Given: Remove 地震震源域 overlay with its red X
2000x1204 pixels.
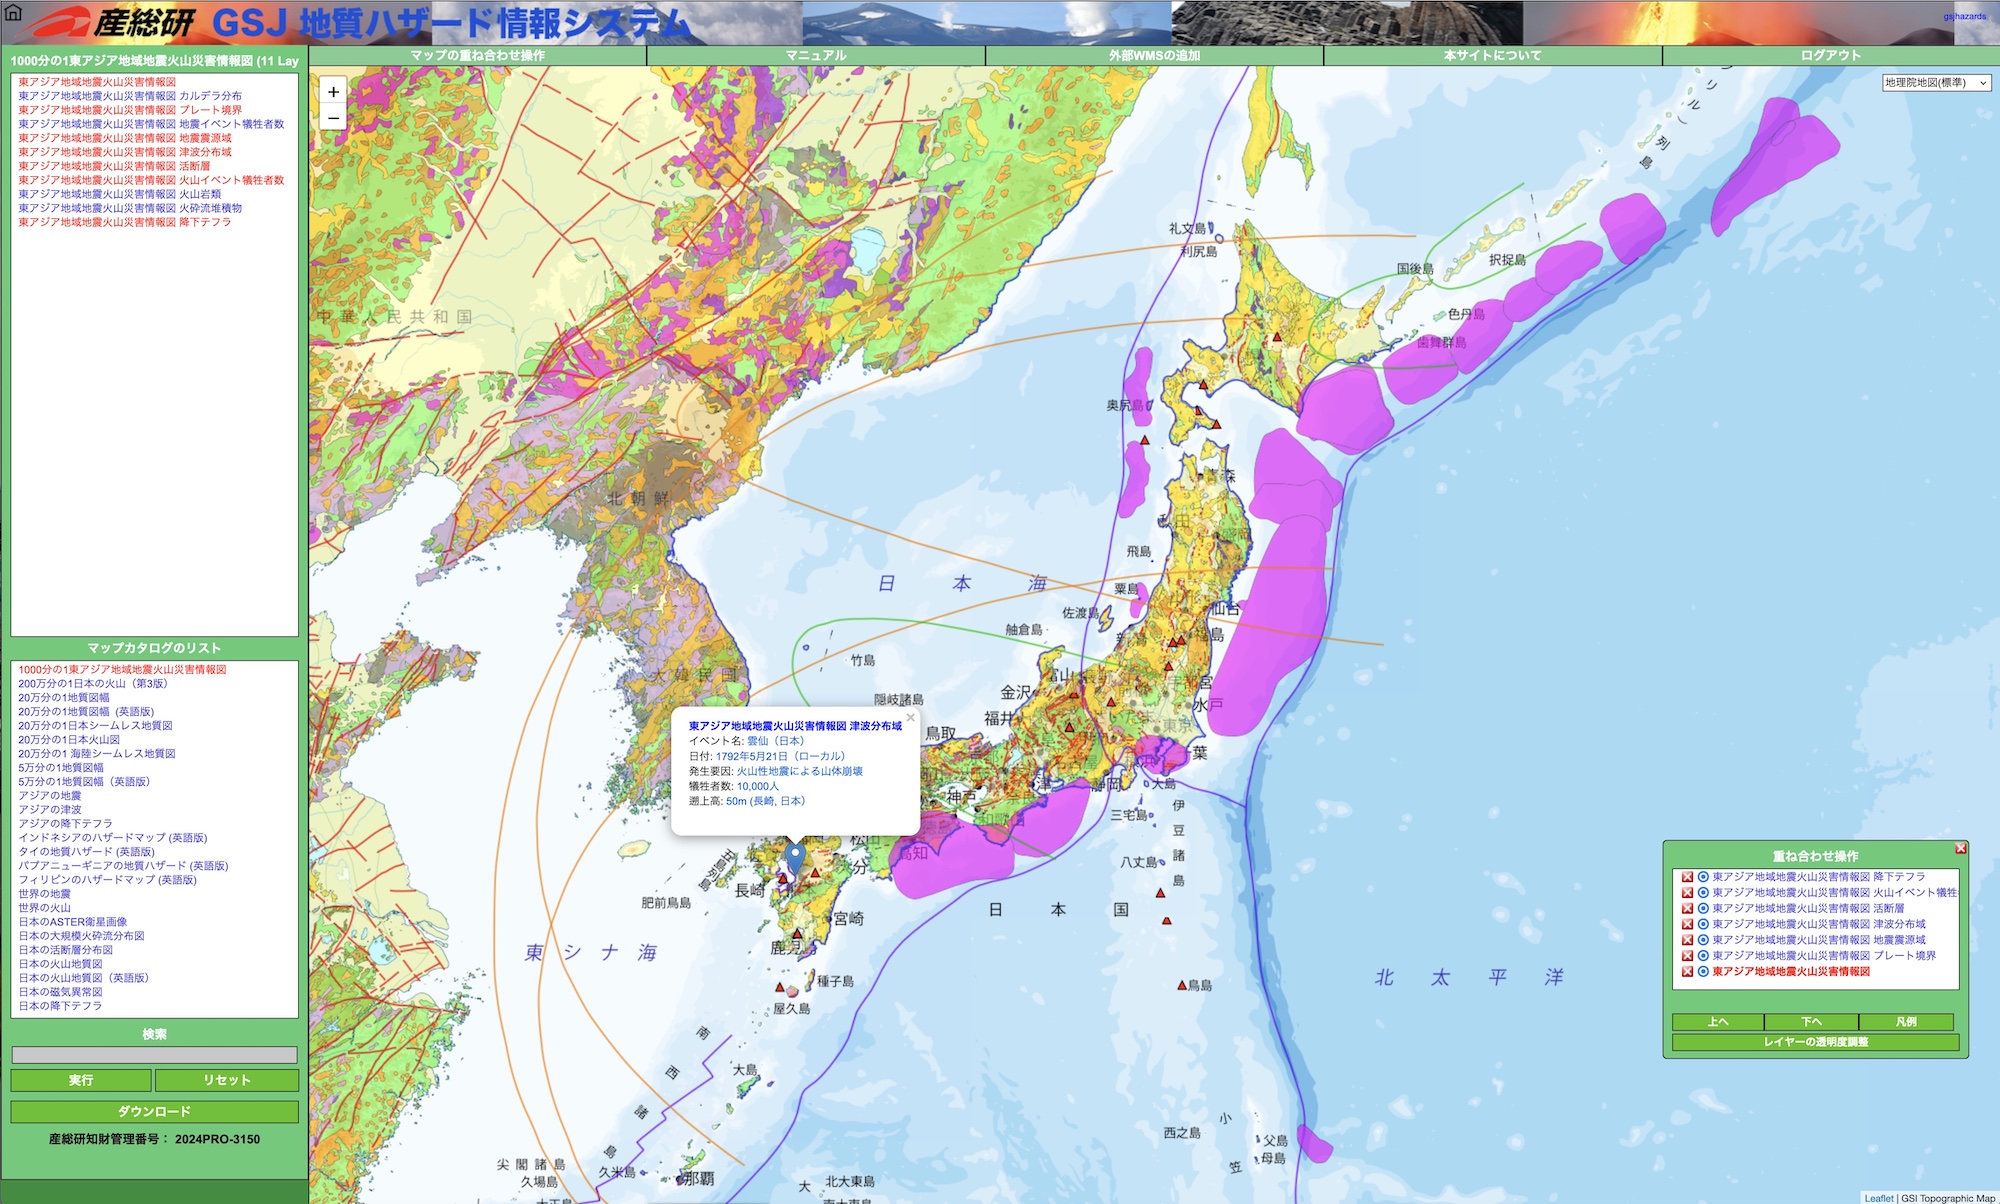Looking at the screenshot, I should [1687, 940].
